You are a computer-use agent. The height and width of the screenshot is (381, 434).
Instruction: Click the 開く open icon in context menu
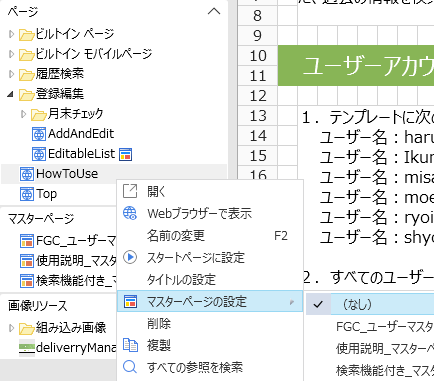(x=130, y=191)
